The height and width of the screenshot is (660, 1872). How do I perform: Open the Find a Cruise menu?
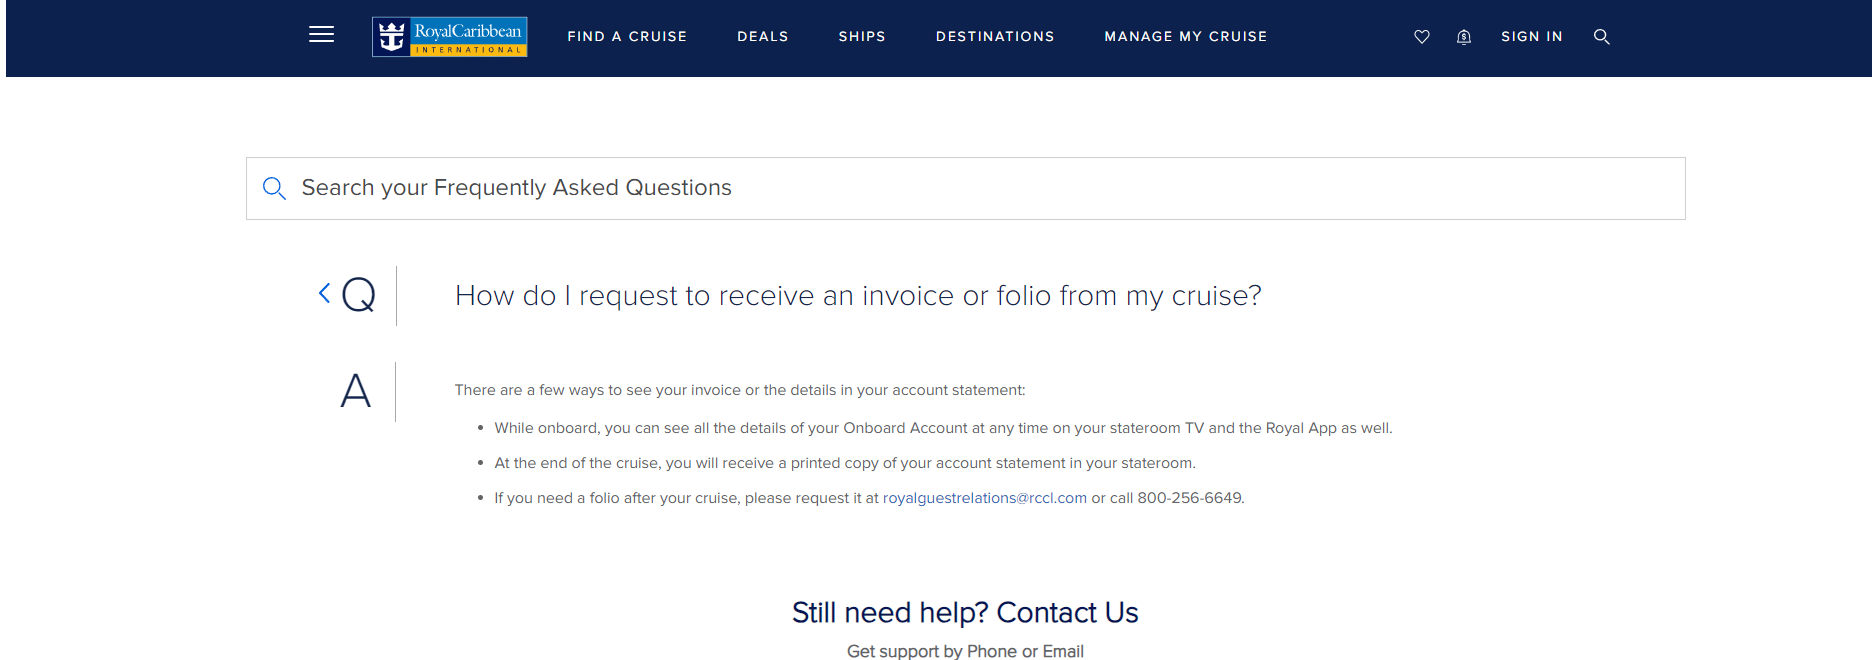coord(627,36)
